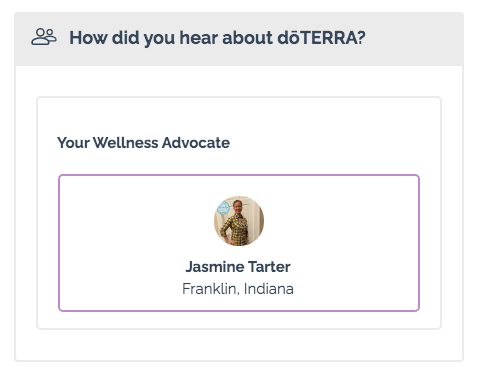The image size is (482, 378).
Task: Select Jasmine Tarter's profile photo
Action: tap(239, 221)
